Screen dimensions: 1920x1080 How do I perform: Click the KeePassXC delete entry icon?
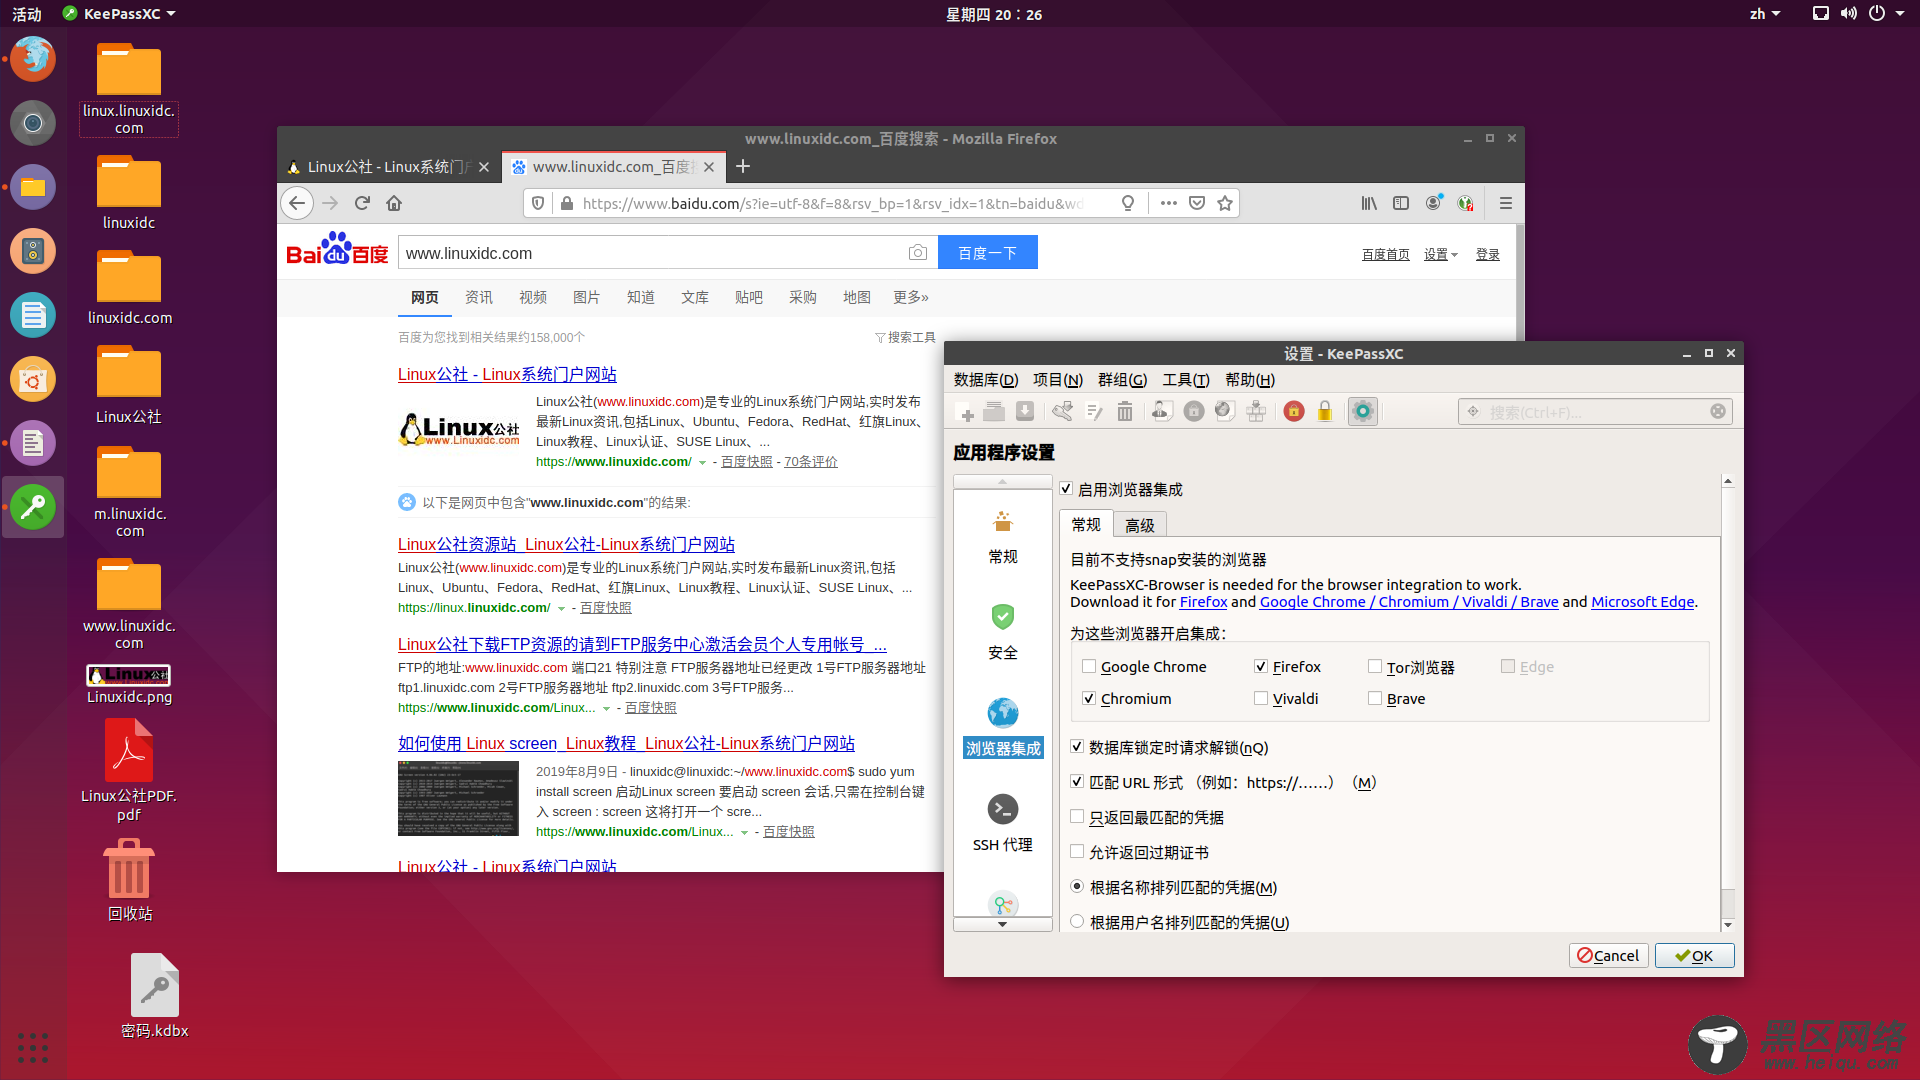click(x=1125, y=411)
